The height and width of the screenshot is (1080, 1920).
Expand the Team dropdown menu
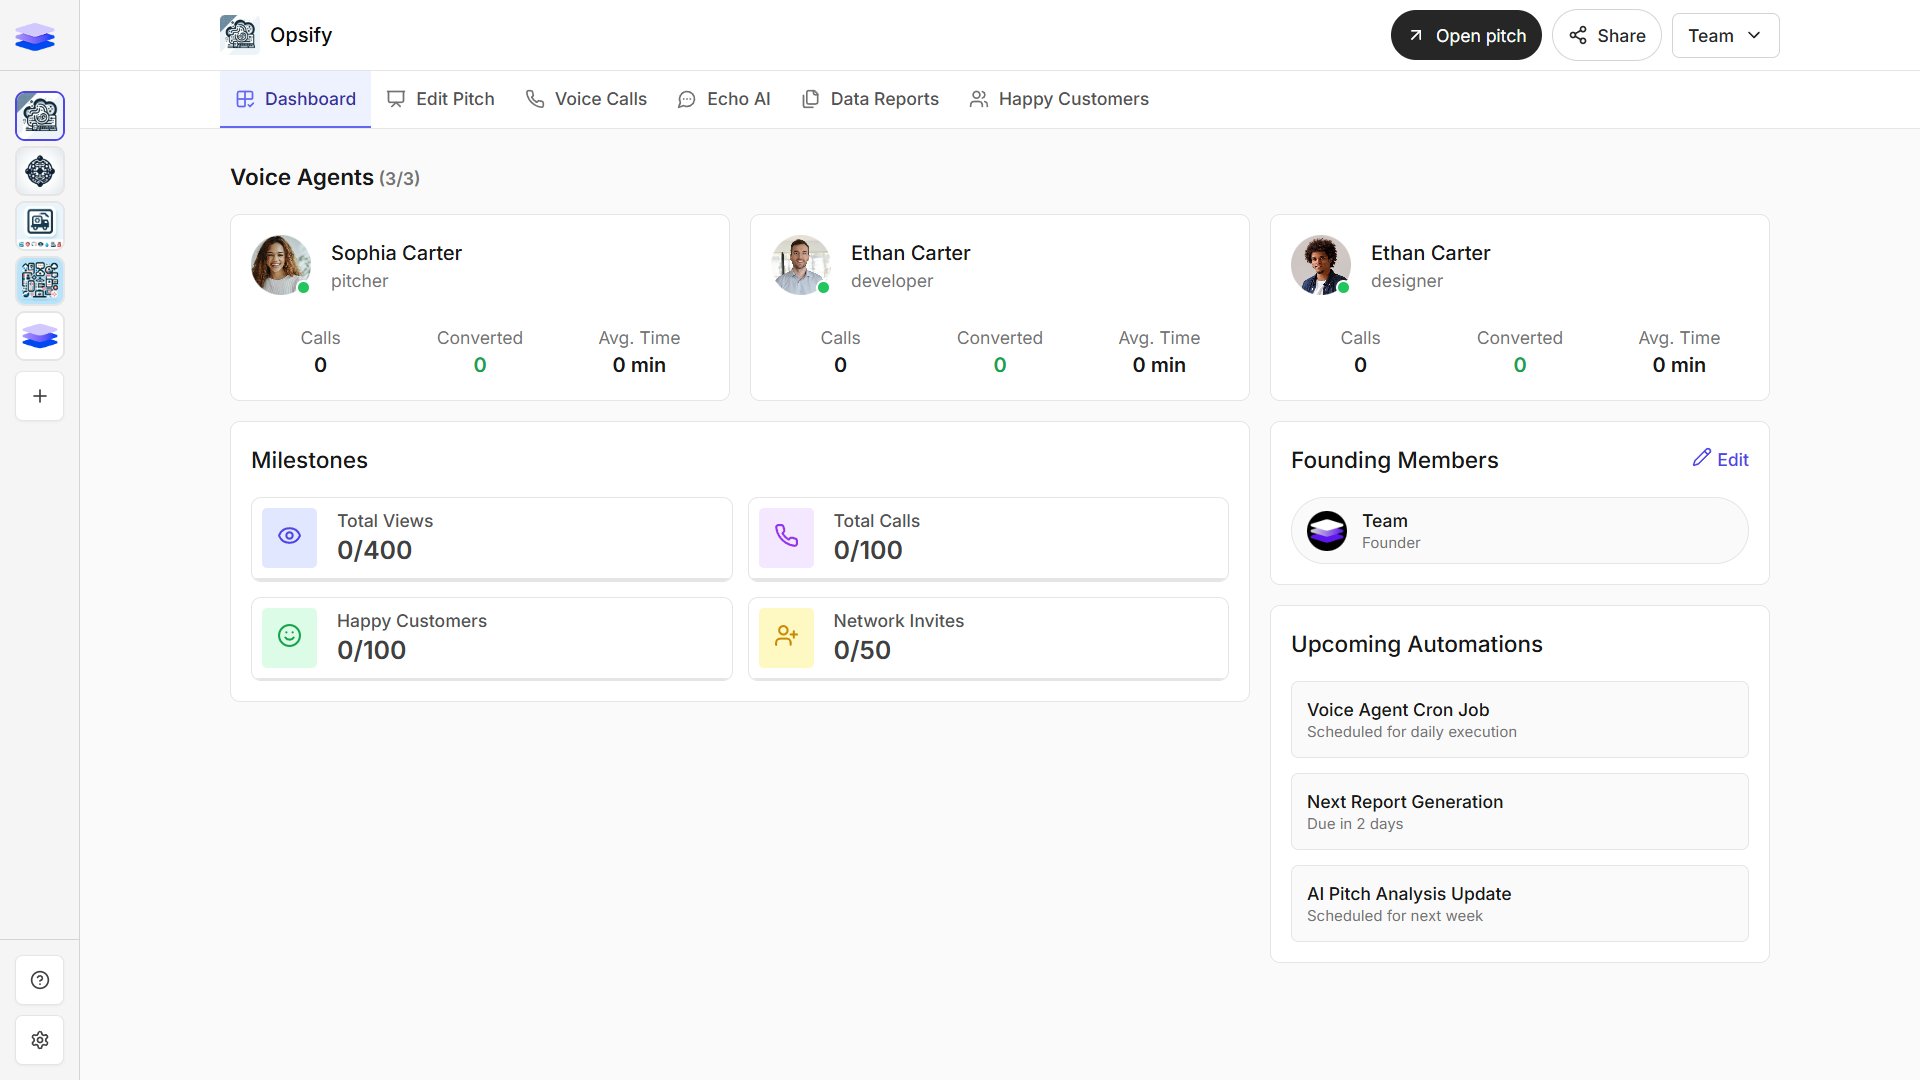[1725, 36]
